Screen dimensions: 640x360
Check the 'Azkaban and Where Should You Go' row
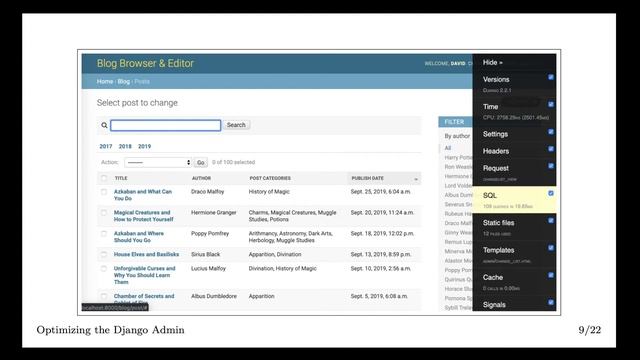pyautogui.click(x=104, y=233)
